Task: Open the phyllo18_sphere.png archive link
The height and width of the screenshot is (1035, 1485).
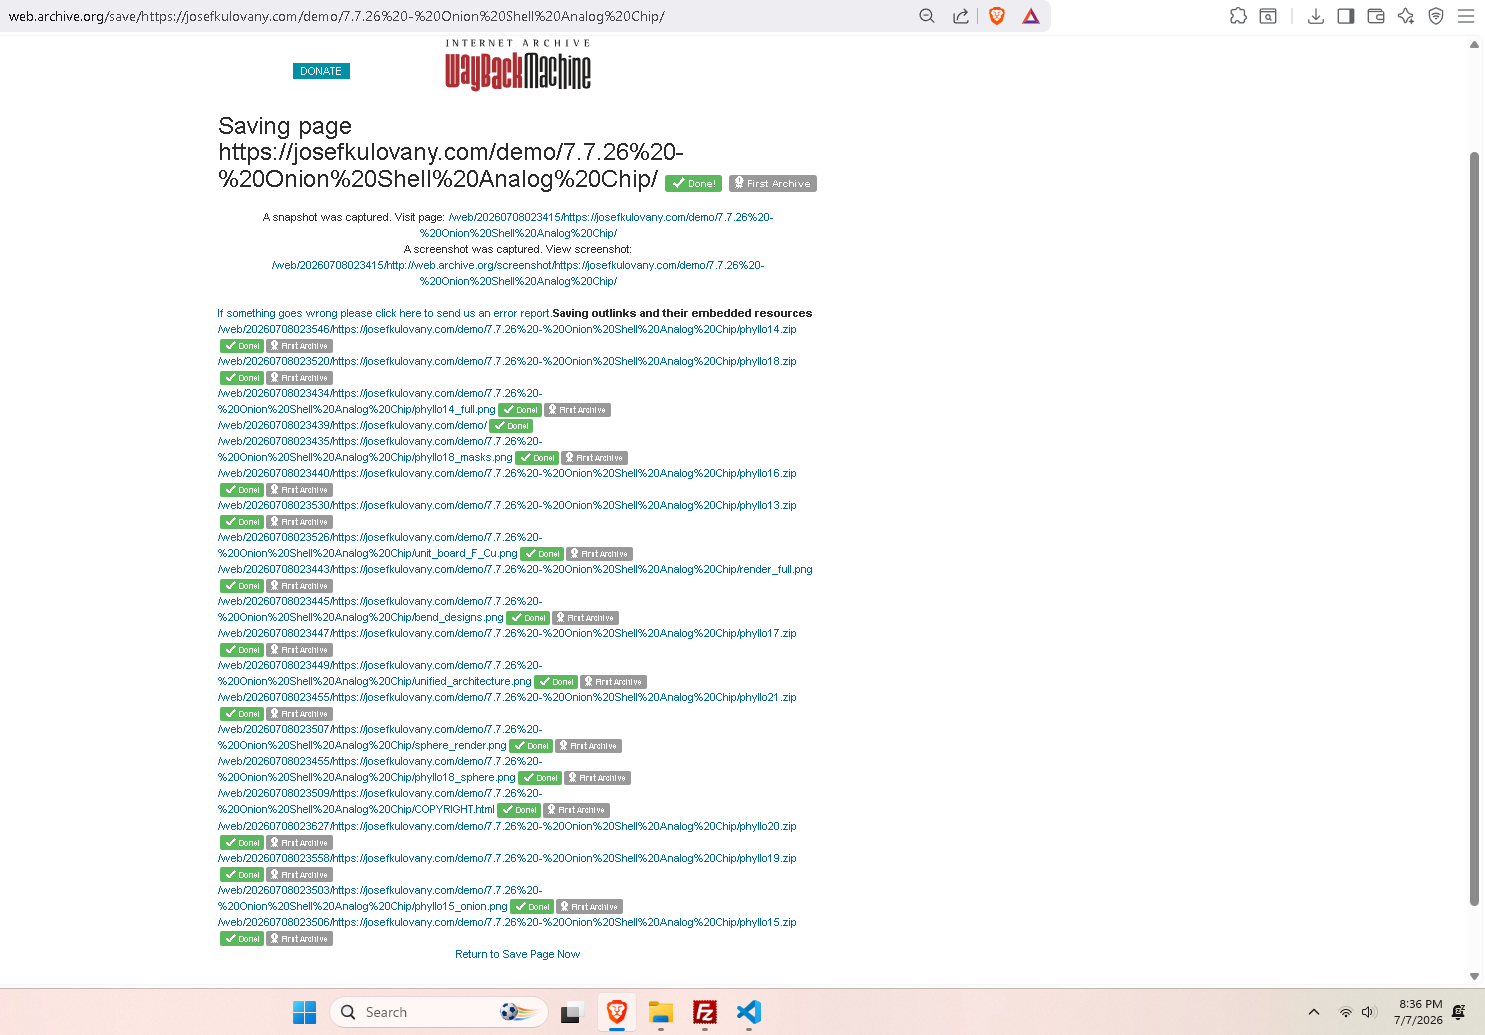Action: [x=380, y=769]
